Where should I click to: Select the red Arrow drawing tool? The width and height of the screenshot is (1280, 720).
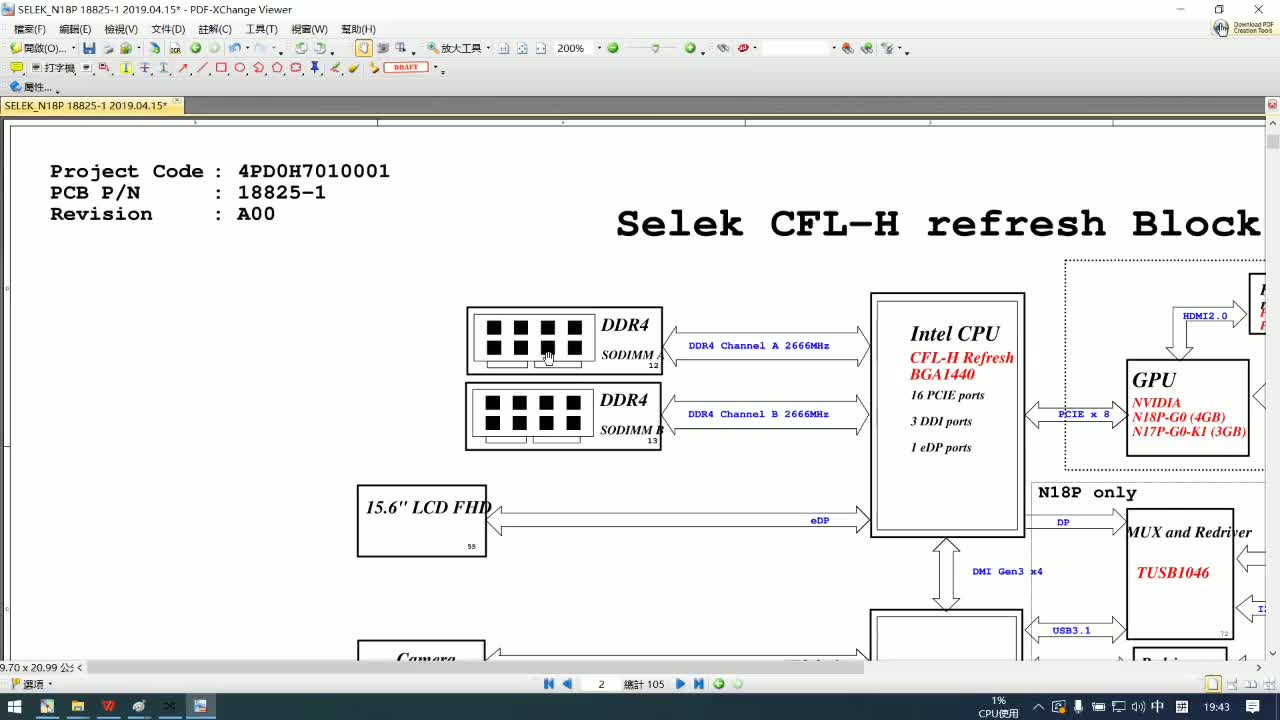coord(183,68)
